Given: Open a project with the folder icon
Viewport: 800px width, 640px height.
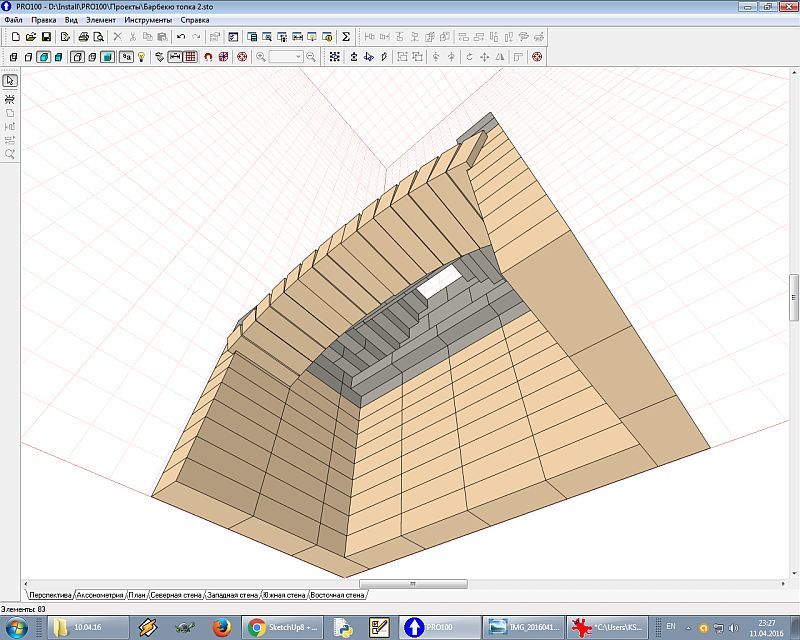Looking at the screenshot, I should (30, 37).
